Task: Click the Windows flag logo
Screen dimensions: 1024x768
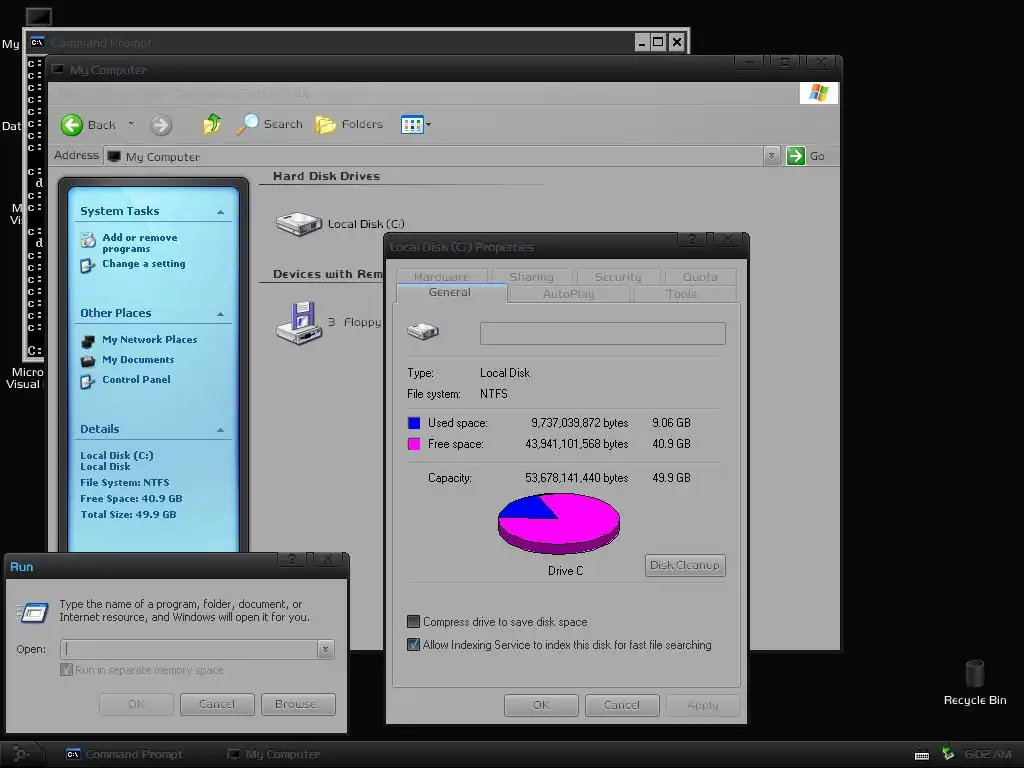Action: click(818, 93)
